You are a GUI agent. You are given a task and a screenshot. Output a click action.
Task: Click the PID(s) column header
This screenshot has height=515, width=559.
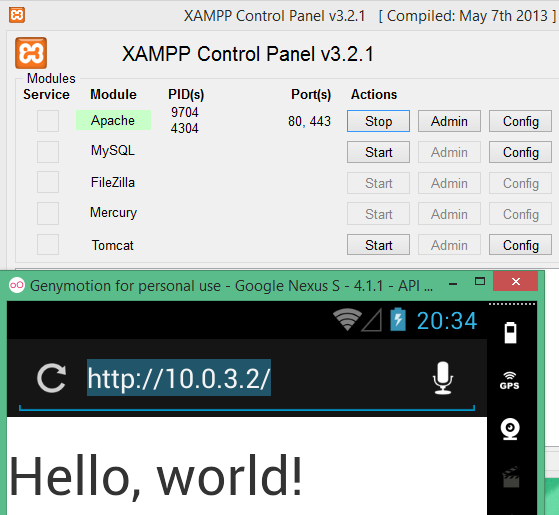pos(186,95)
